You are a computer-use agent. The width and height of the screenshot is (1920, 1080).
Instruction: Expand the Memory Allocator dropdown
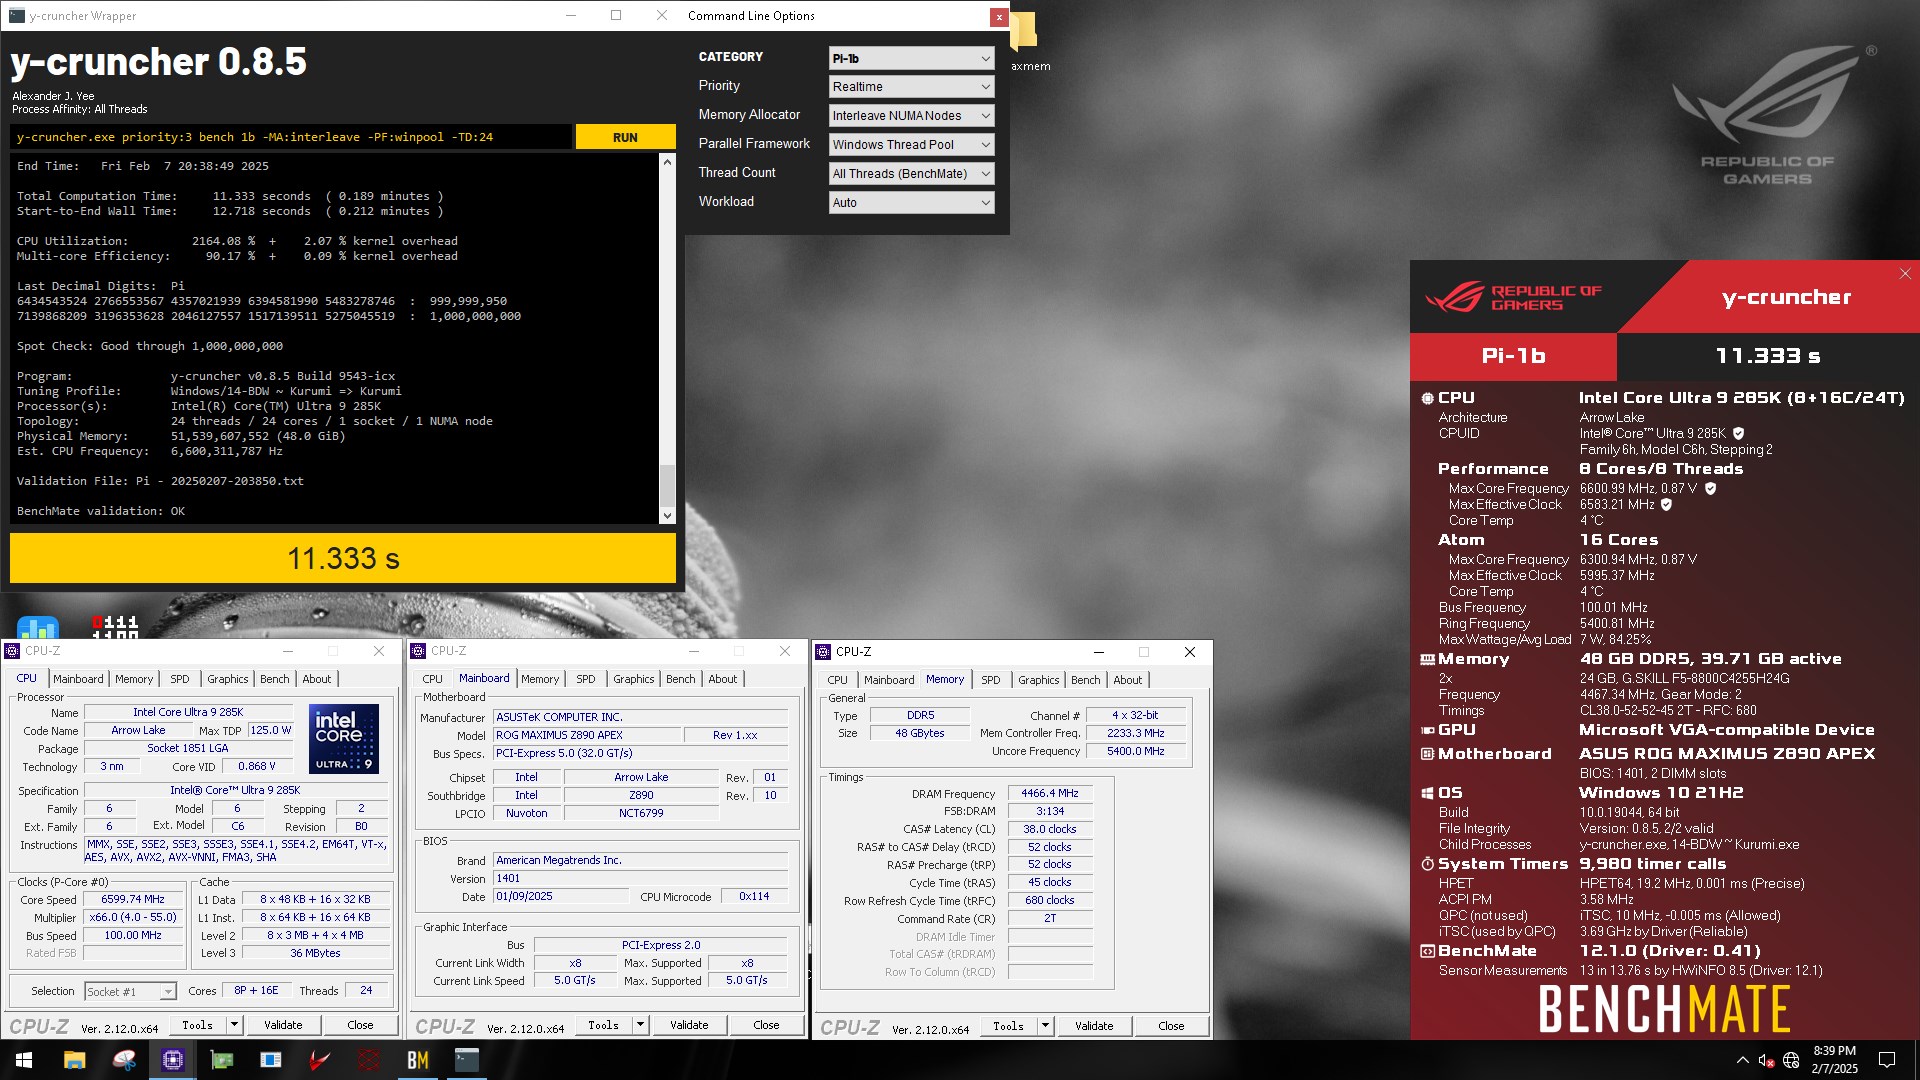911,116
